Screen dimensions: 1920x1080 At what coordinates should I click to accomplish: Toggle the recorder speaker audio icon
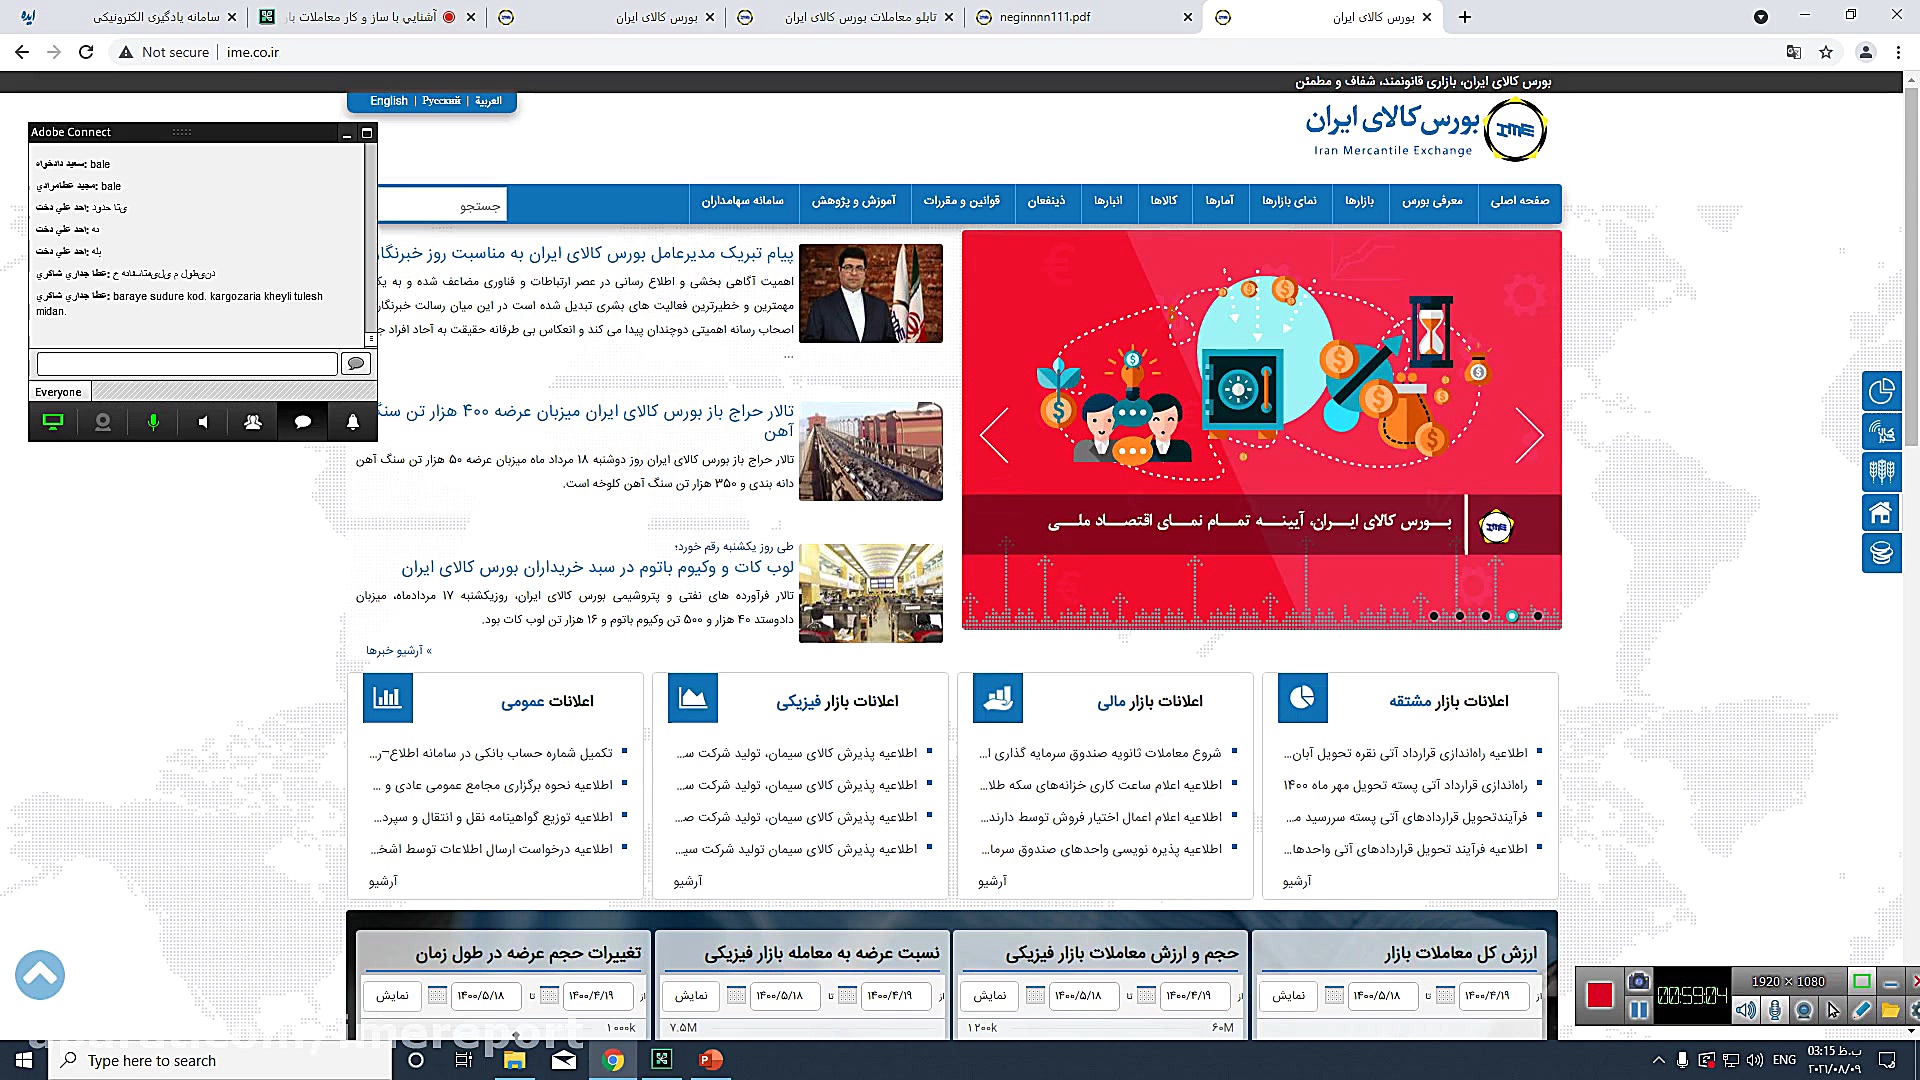tap(1746, 1010)
